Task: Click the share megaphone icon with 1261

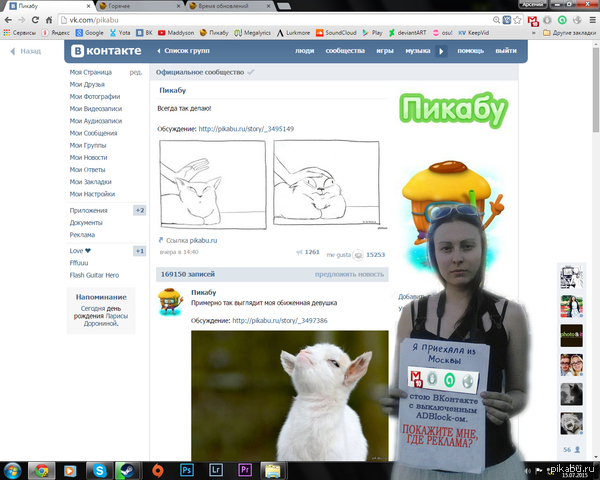Action: (x=299, y=252)
